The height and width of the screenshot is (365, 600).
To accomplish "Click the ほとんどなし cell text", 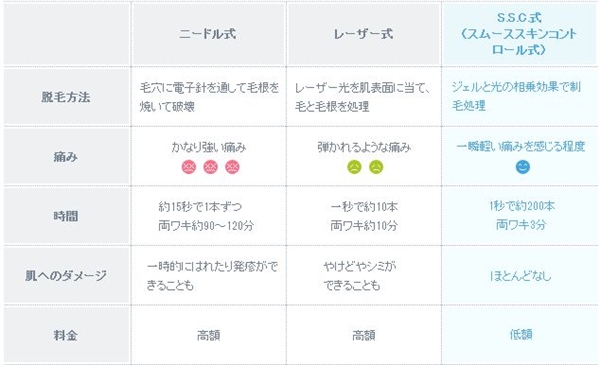I will [x=521, y=275].
